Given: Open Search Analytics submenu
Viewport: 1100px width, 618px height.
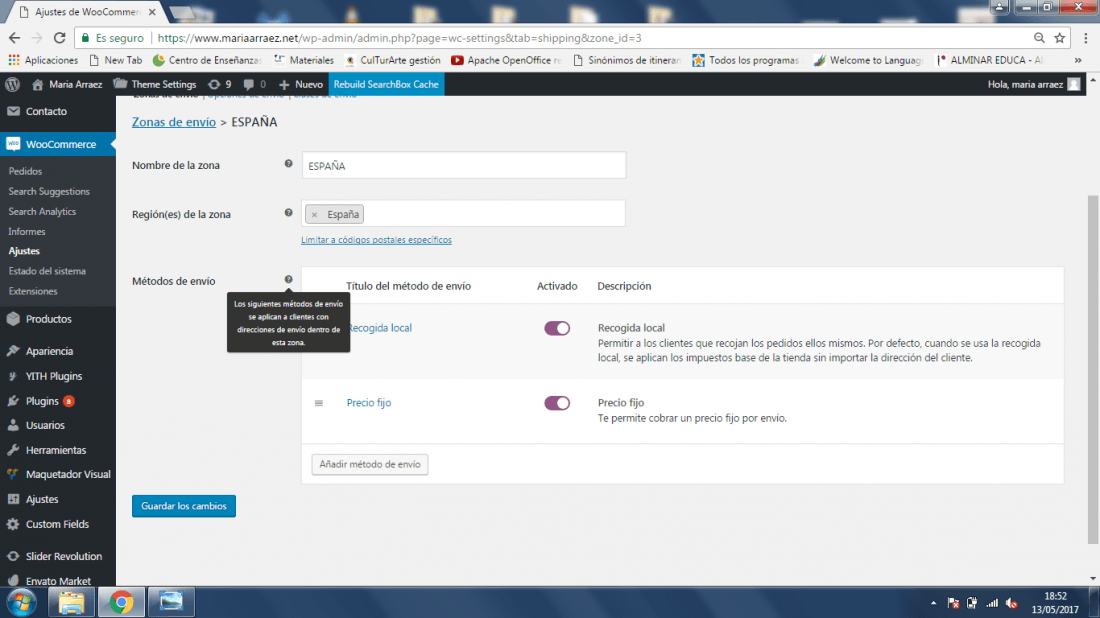Looking at the screenshot, I should (42, 211).
